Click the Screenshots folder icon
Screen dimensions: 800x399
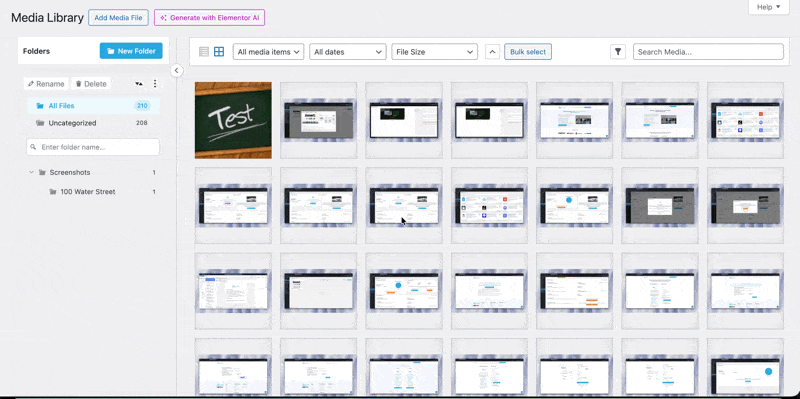42,172
